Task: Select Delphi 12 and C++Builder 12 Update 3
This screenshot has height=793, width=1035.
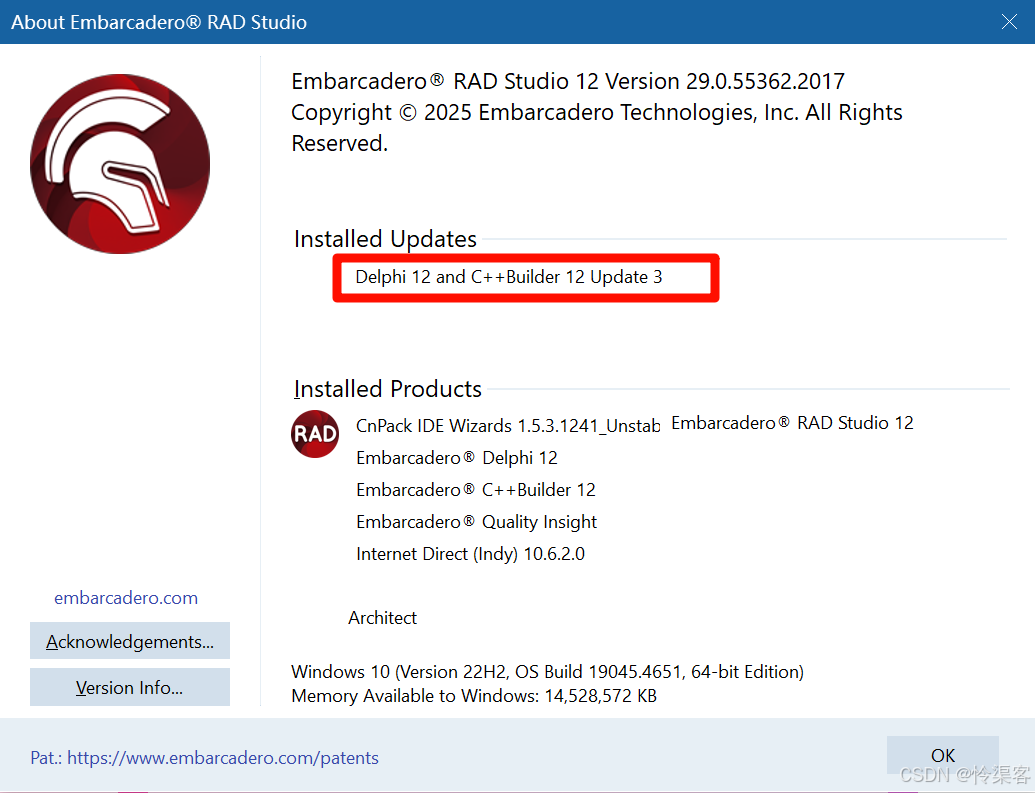Action: tap(509, 277)
